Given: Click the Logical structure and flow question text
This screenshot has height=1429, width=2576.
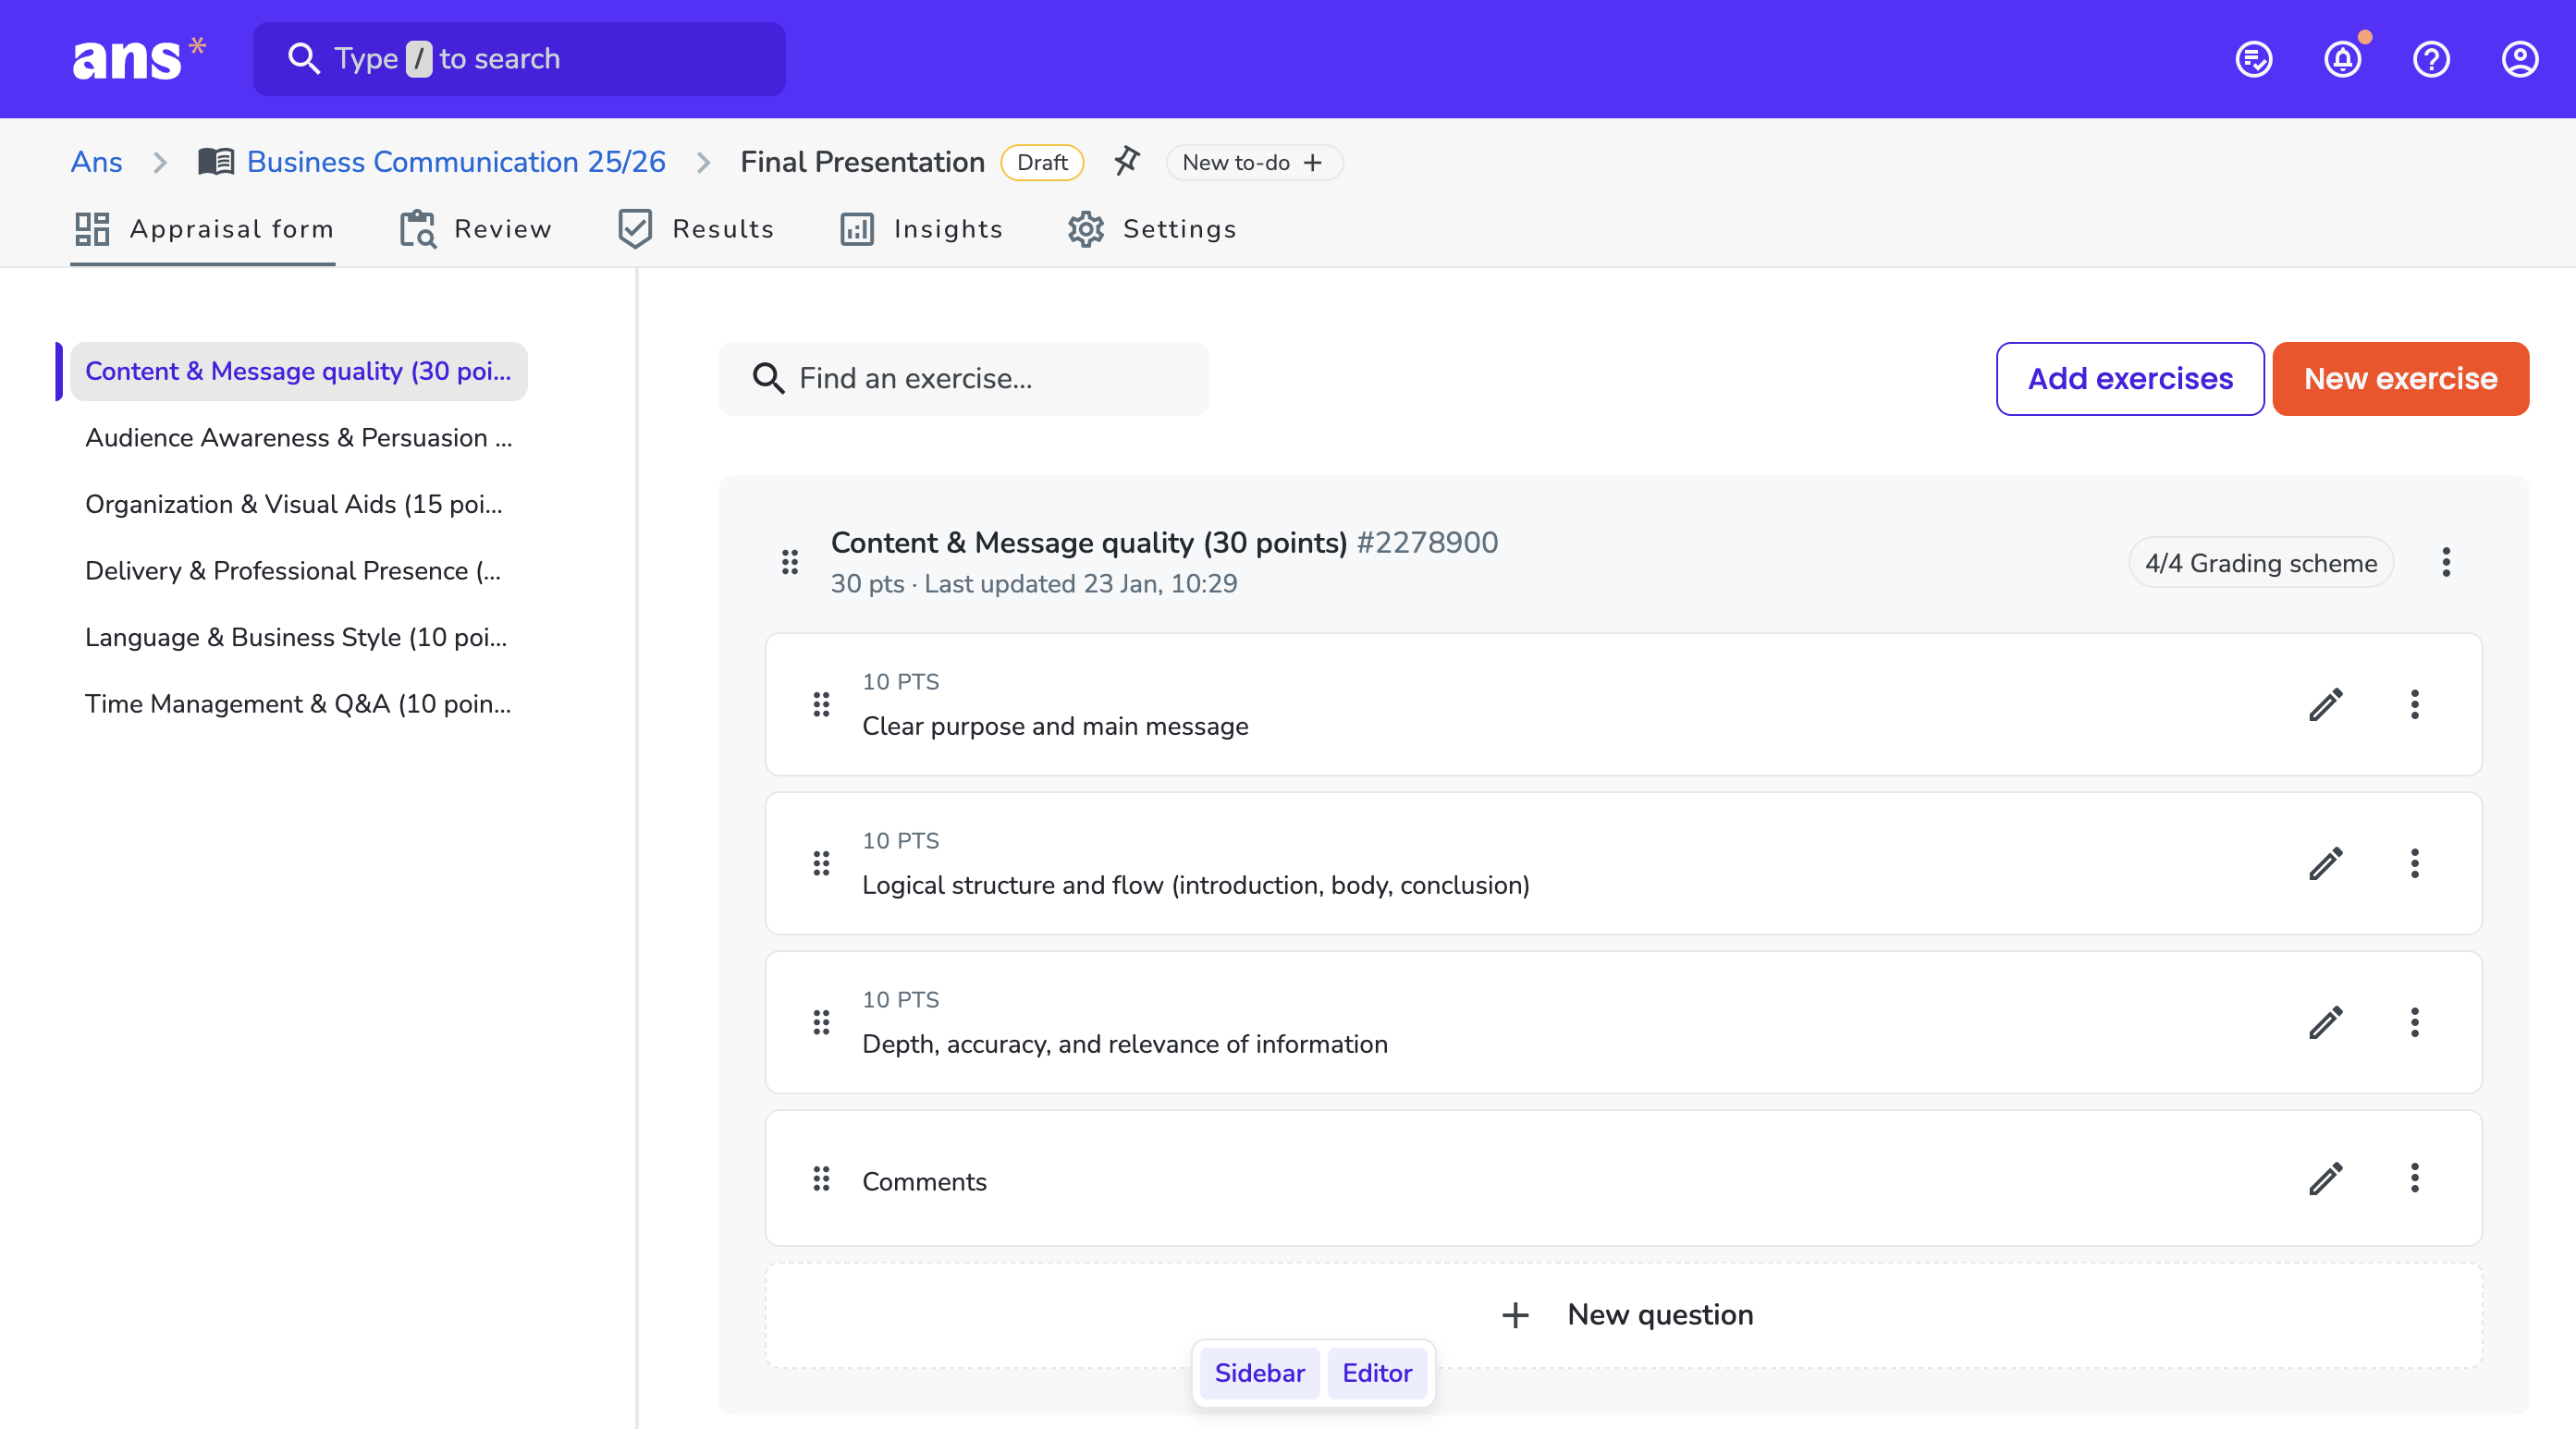Looking at the screenshot, I should [1196, 885].
